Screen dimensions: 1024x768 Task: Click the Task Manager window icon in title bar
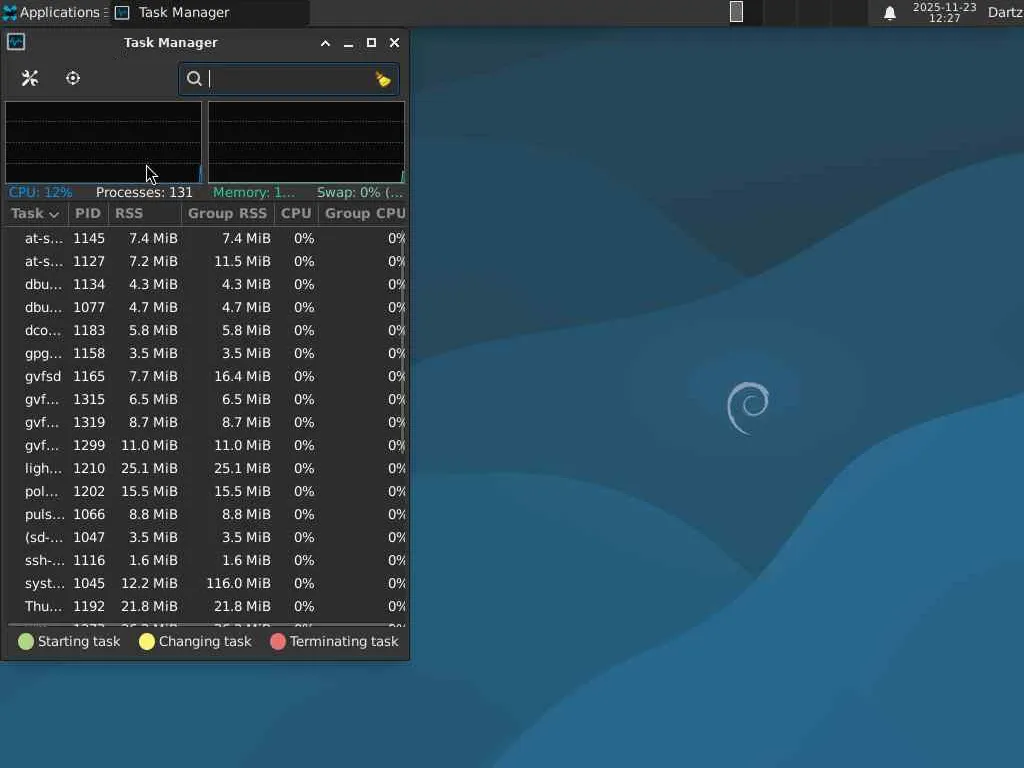pos(16,42)
